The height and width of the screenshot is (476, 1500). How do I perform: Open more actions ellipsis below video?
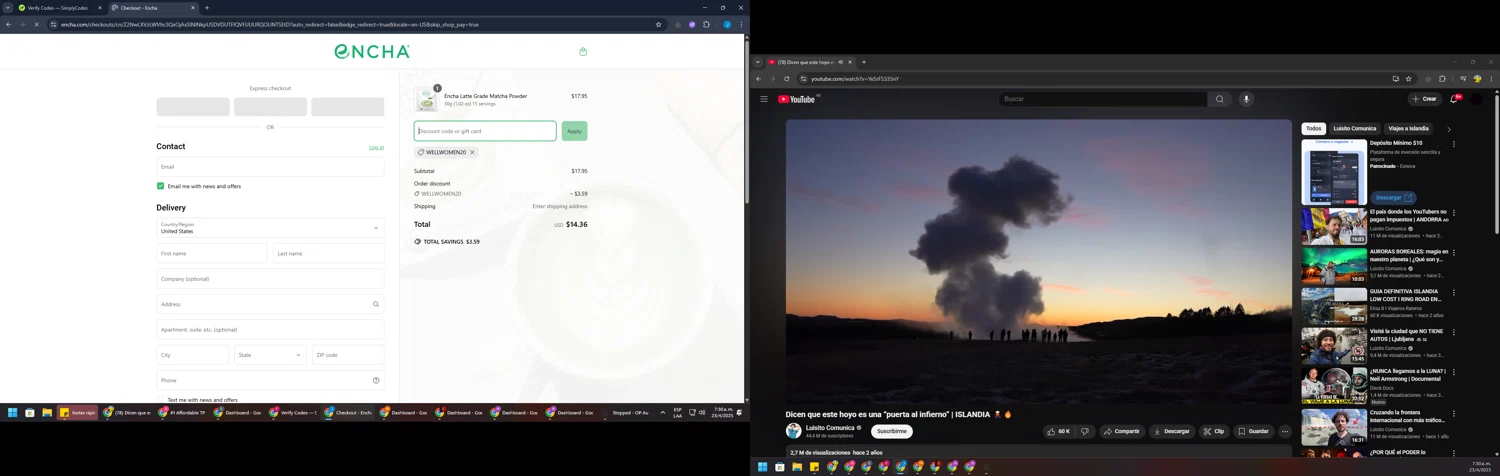(1285, 431)
